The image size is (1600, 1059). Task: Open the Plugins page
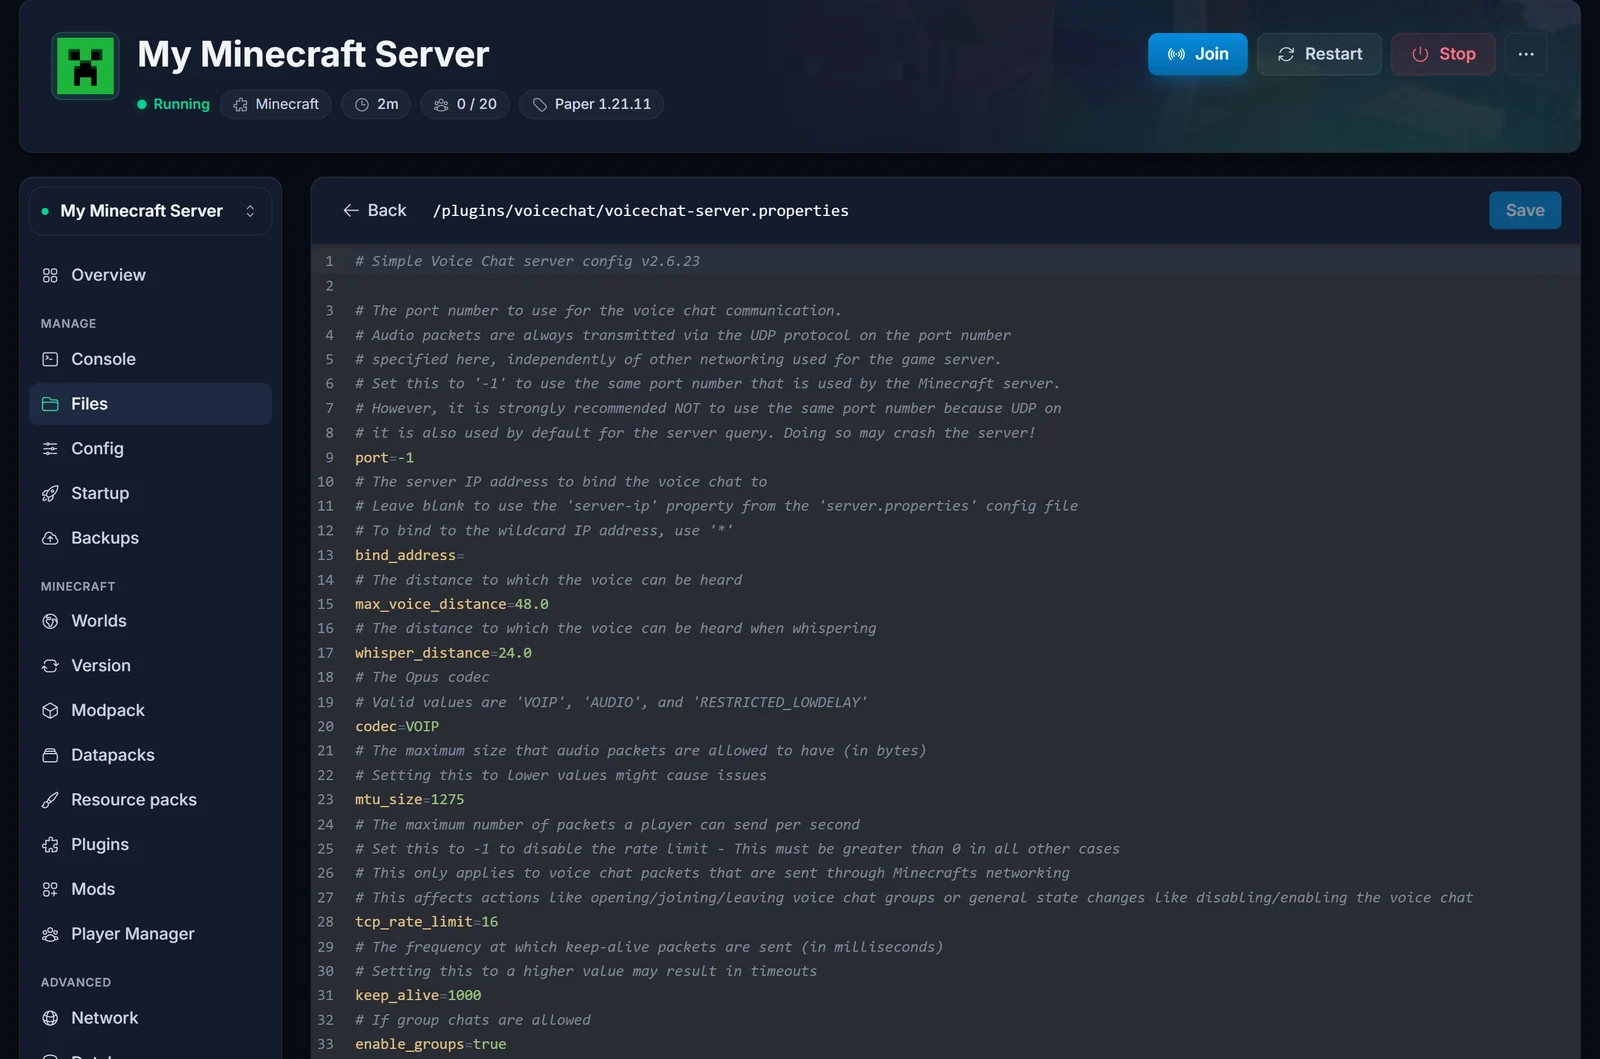point(150,844)
